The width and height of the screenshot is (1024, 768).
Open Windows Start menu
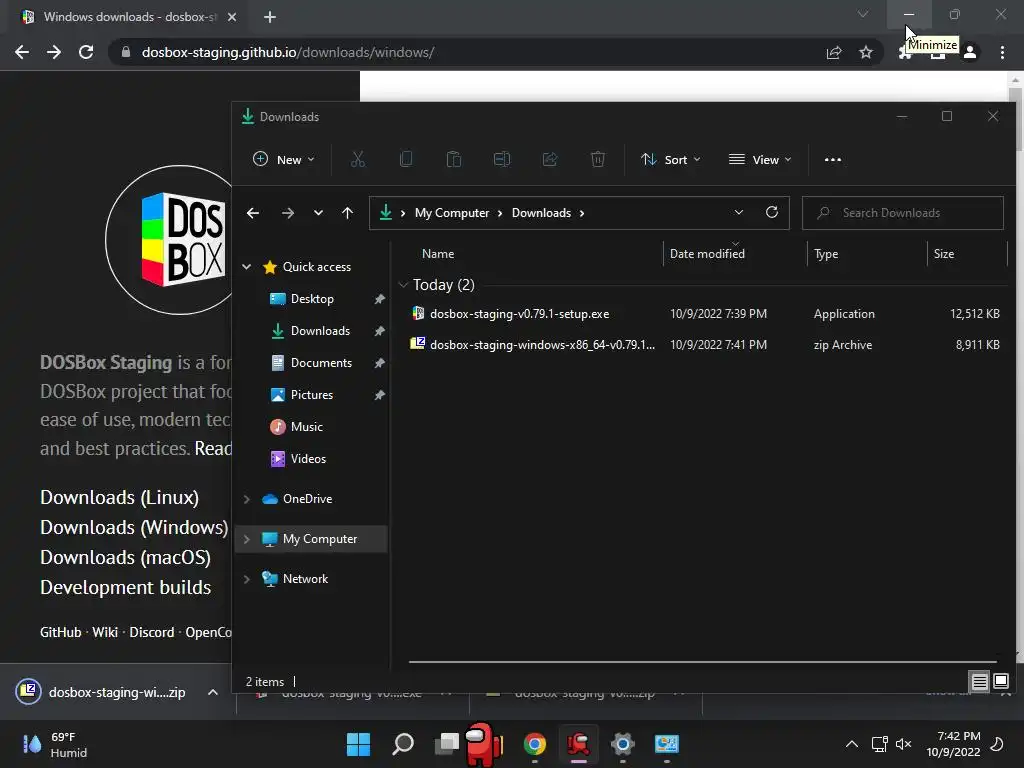click(x=358, y=744)
